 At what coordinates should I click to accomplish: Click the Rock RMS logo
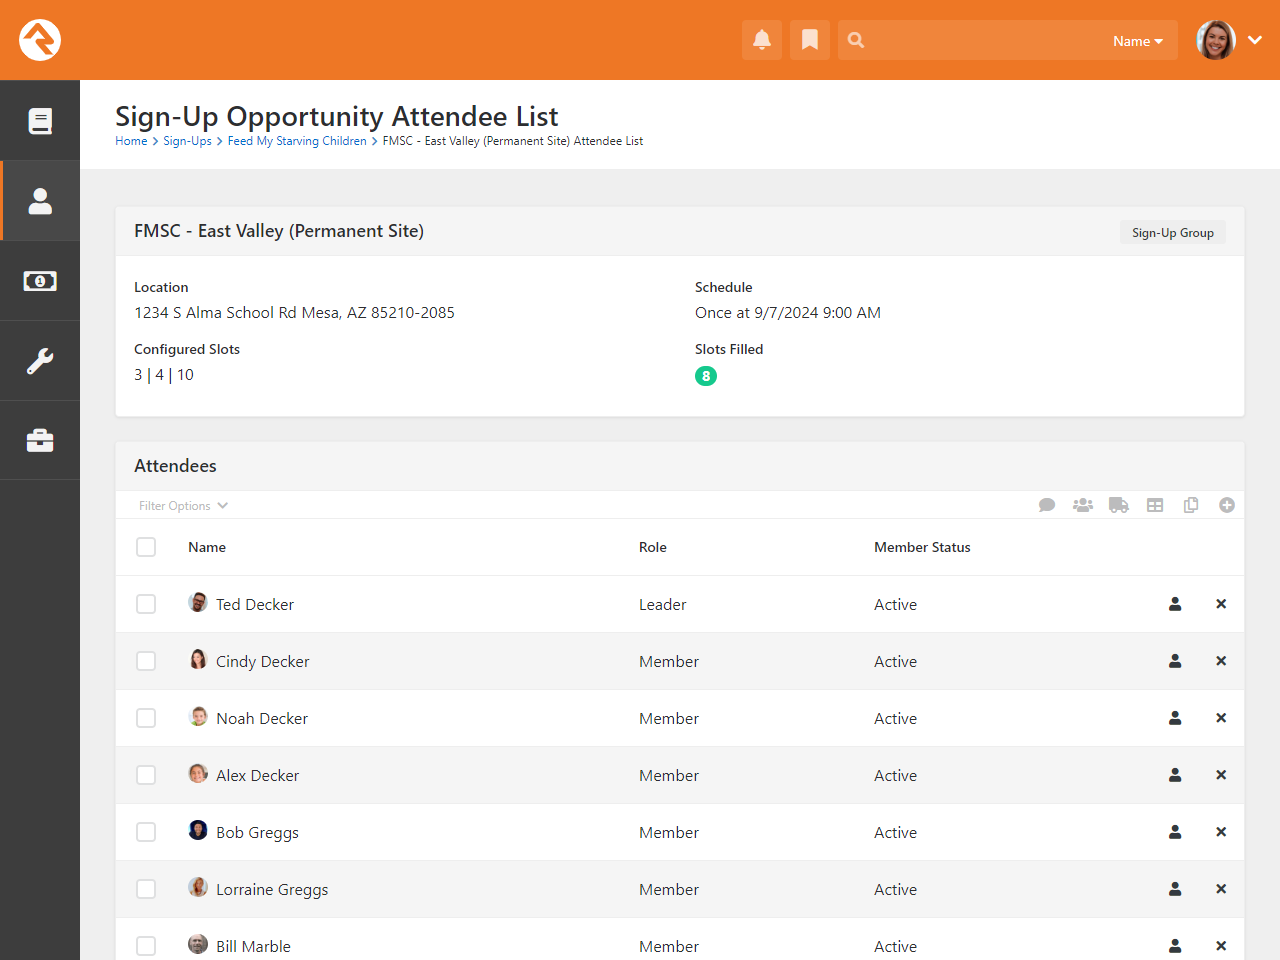(40, 40)
